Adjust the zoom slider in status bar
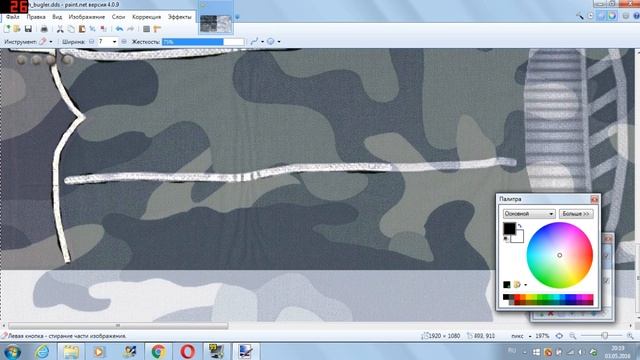This screenshot has height=360, width=640. point(604,336)
